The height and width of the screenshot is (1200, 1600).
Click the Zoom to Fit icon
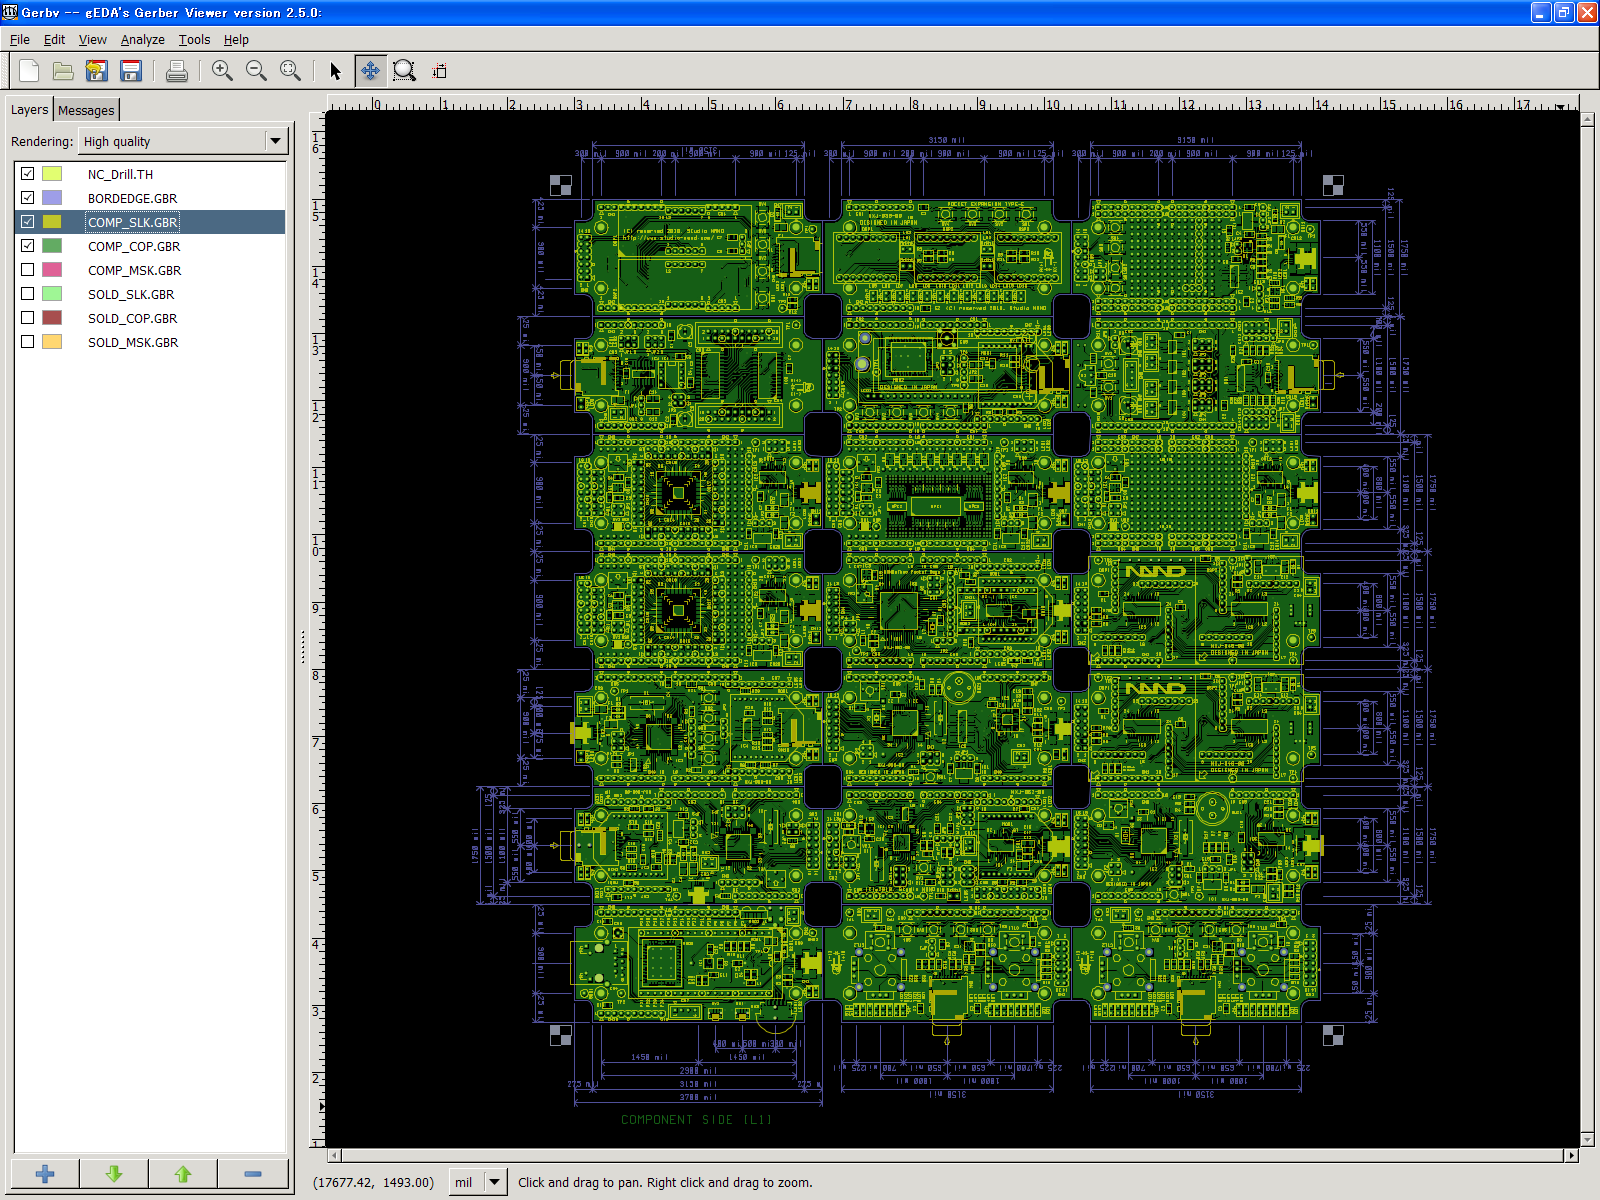[x=290, y=71]
